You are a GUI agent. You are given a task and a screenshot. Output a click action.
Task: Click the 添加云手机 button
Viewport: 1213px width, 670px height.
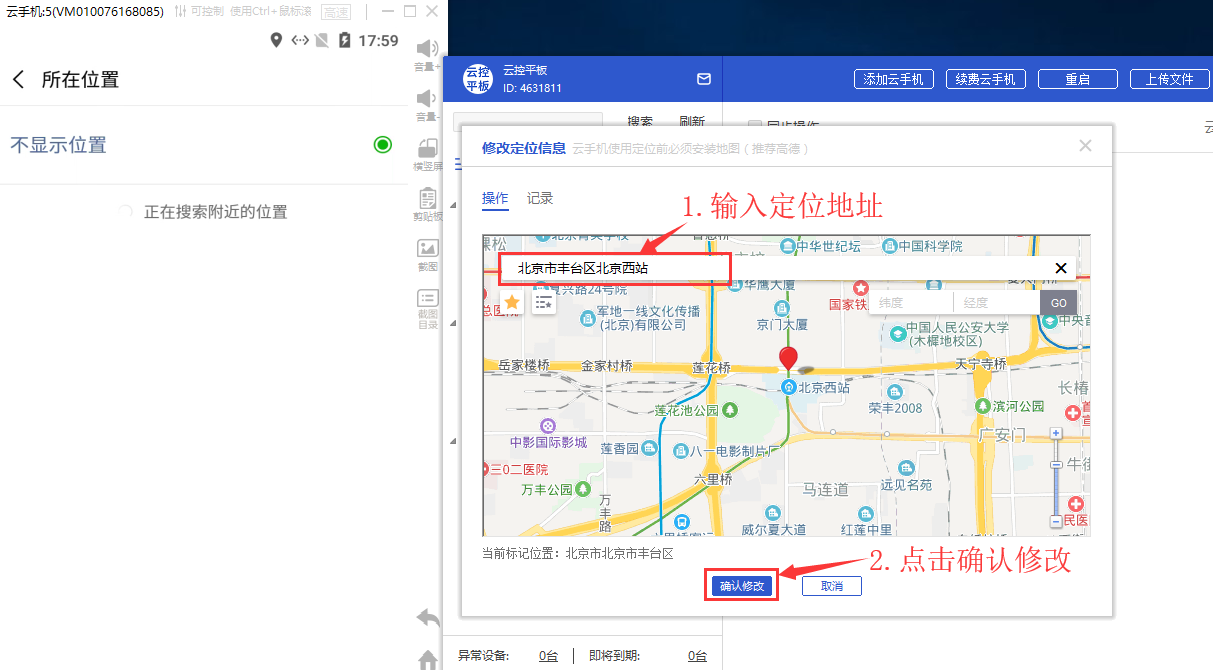(894, 79)
